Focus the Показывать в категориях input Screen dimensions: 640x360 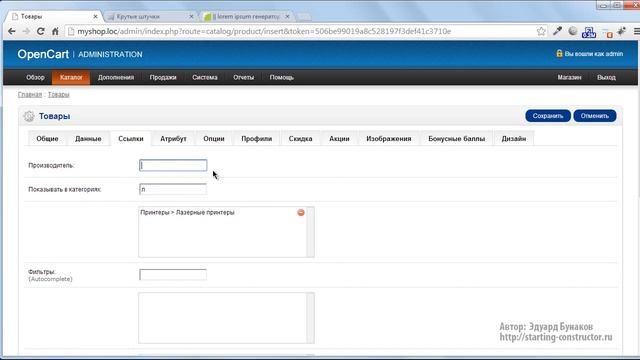pos(173,189)
